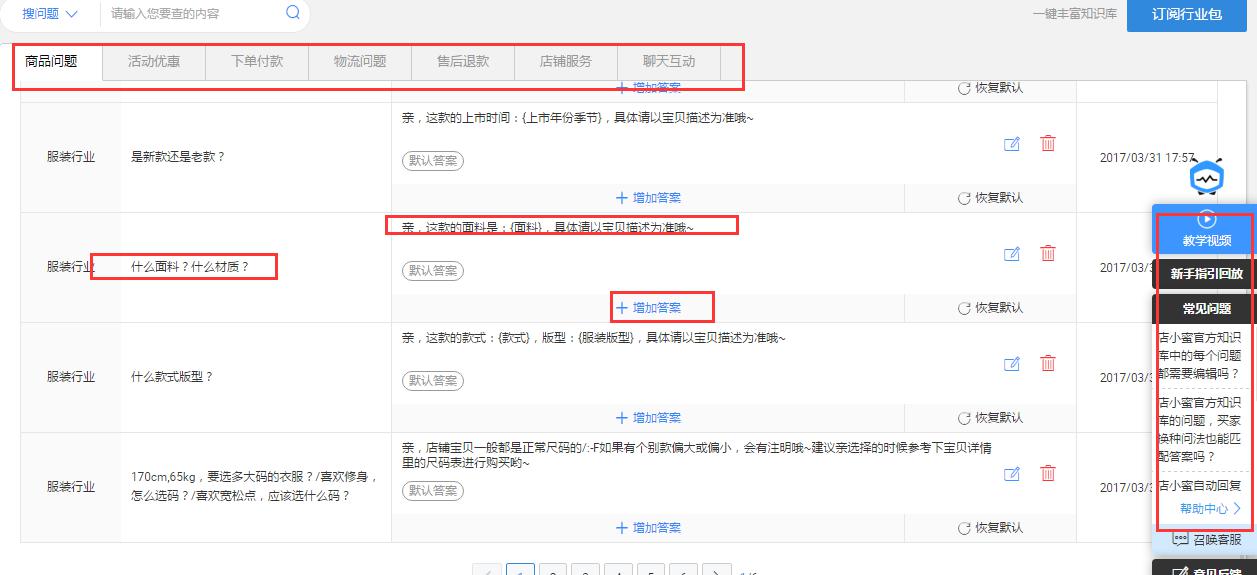Edit the 是新款还是老款 answer
This screenshot has height=575, width=1257.
click(x=1012, y=144)
